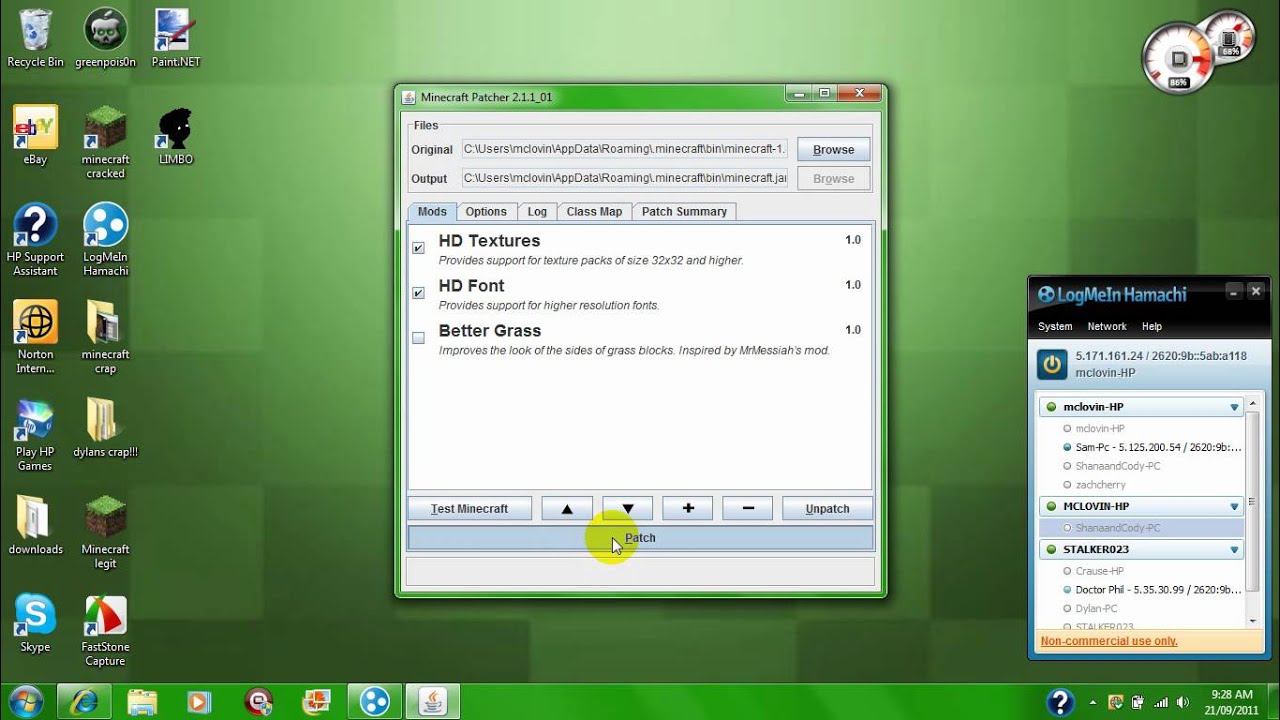1280x720 pixels.
Task: Enable the Better Grass mod checkbox
Action: point(418,338)
